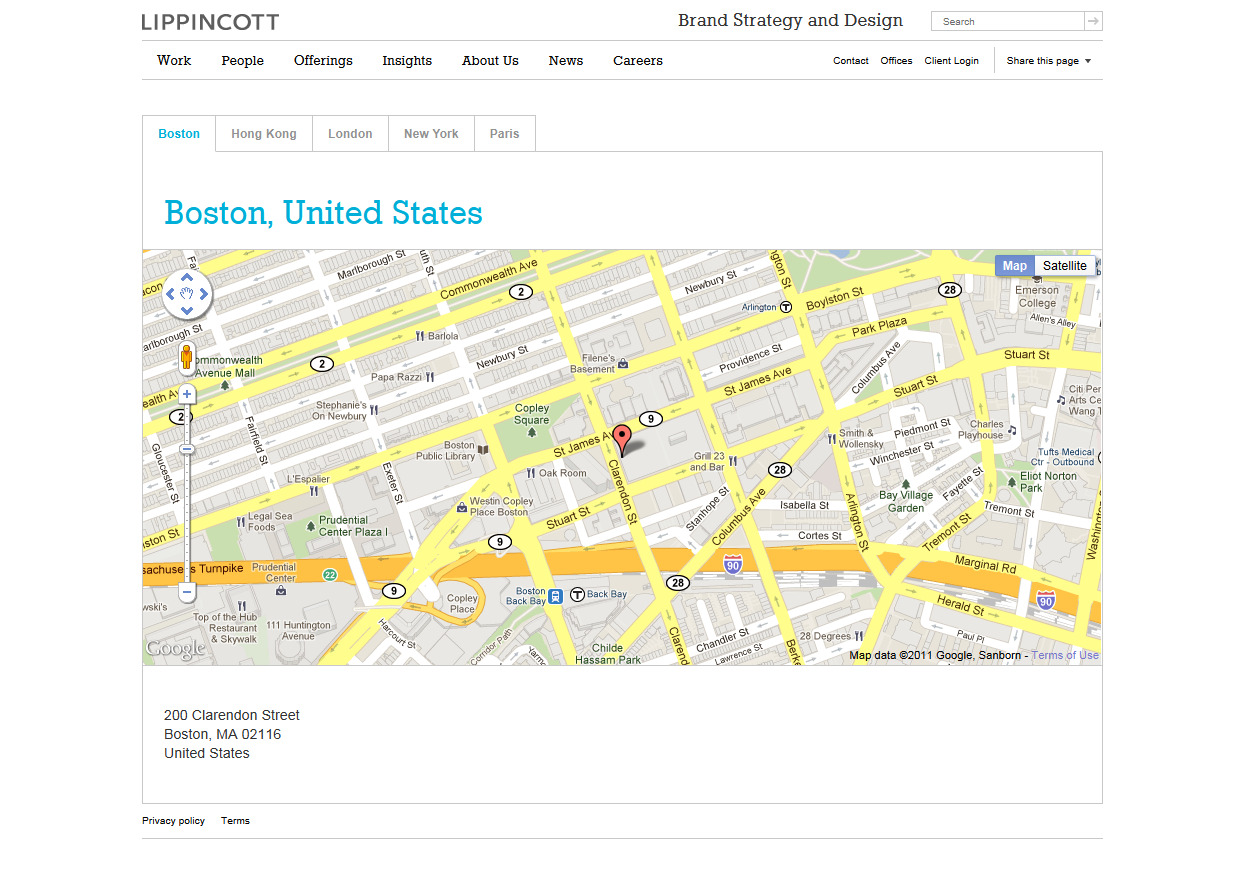The width and height of the screenshot is (1245, 879).
Task: Click the red location marker pin
Action: coord(622,441)
